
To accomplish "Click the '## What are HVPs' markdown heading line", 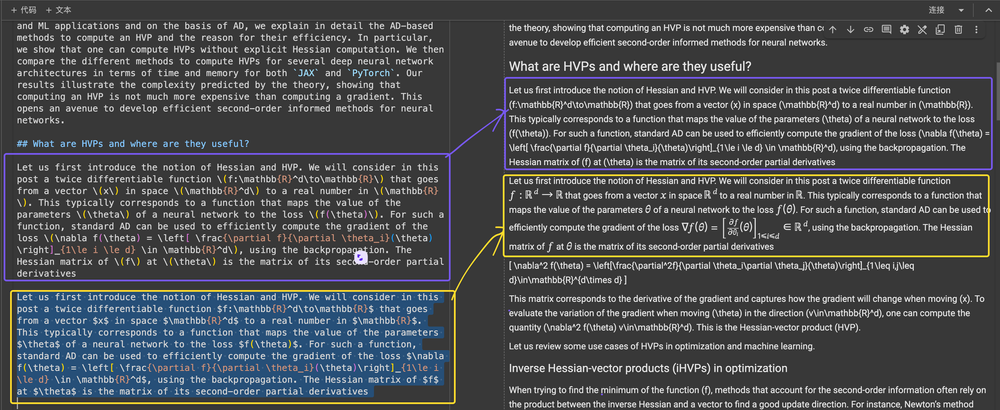I will [x=133, y=143].
